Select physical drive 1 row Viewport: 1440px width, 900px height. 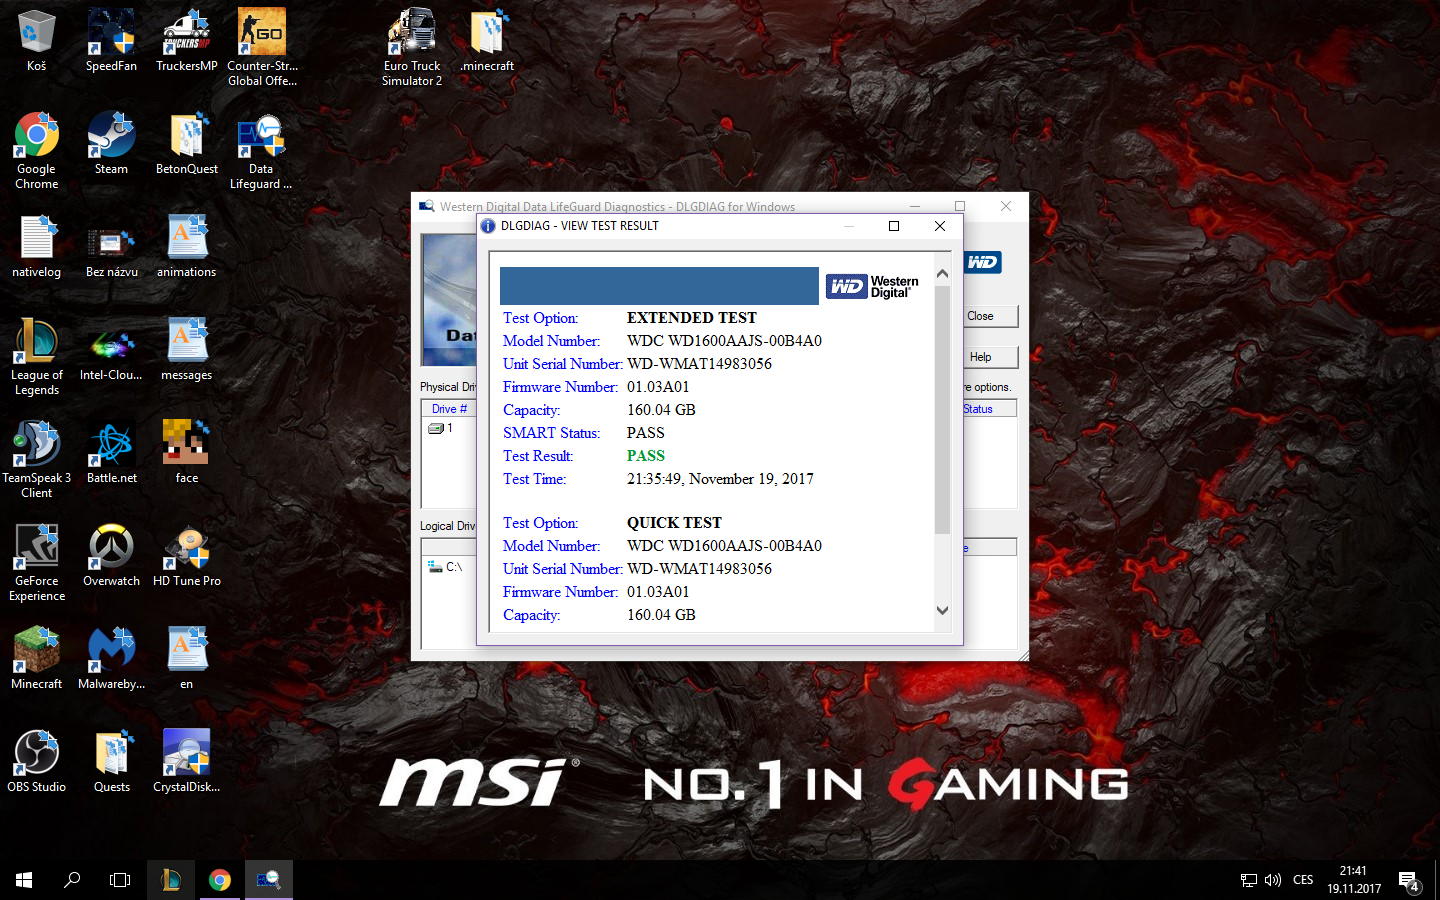pyautogui.click(x=441, y=428)
